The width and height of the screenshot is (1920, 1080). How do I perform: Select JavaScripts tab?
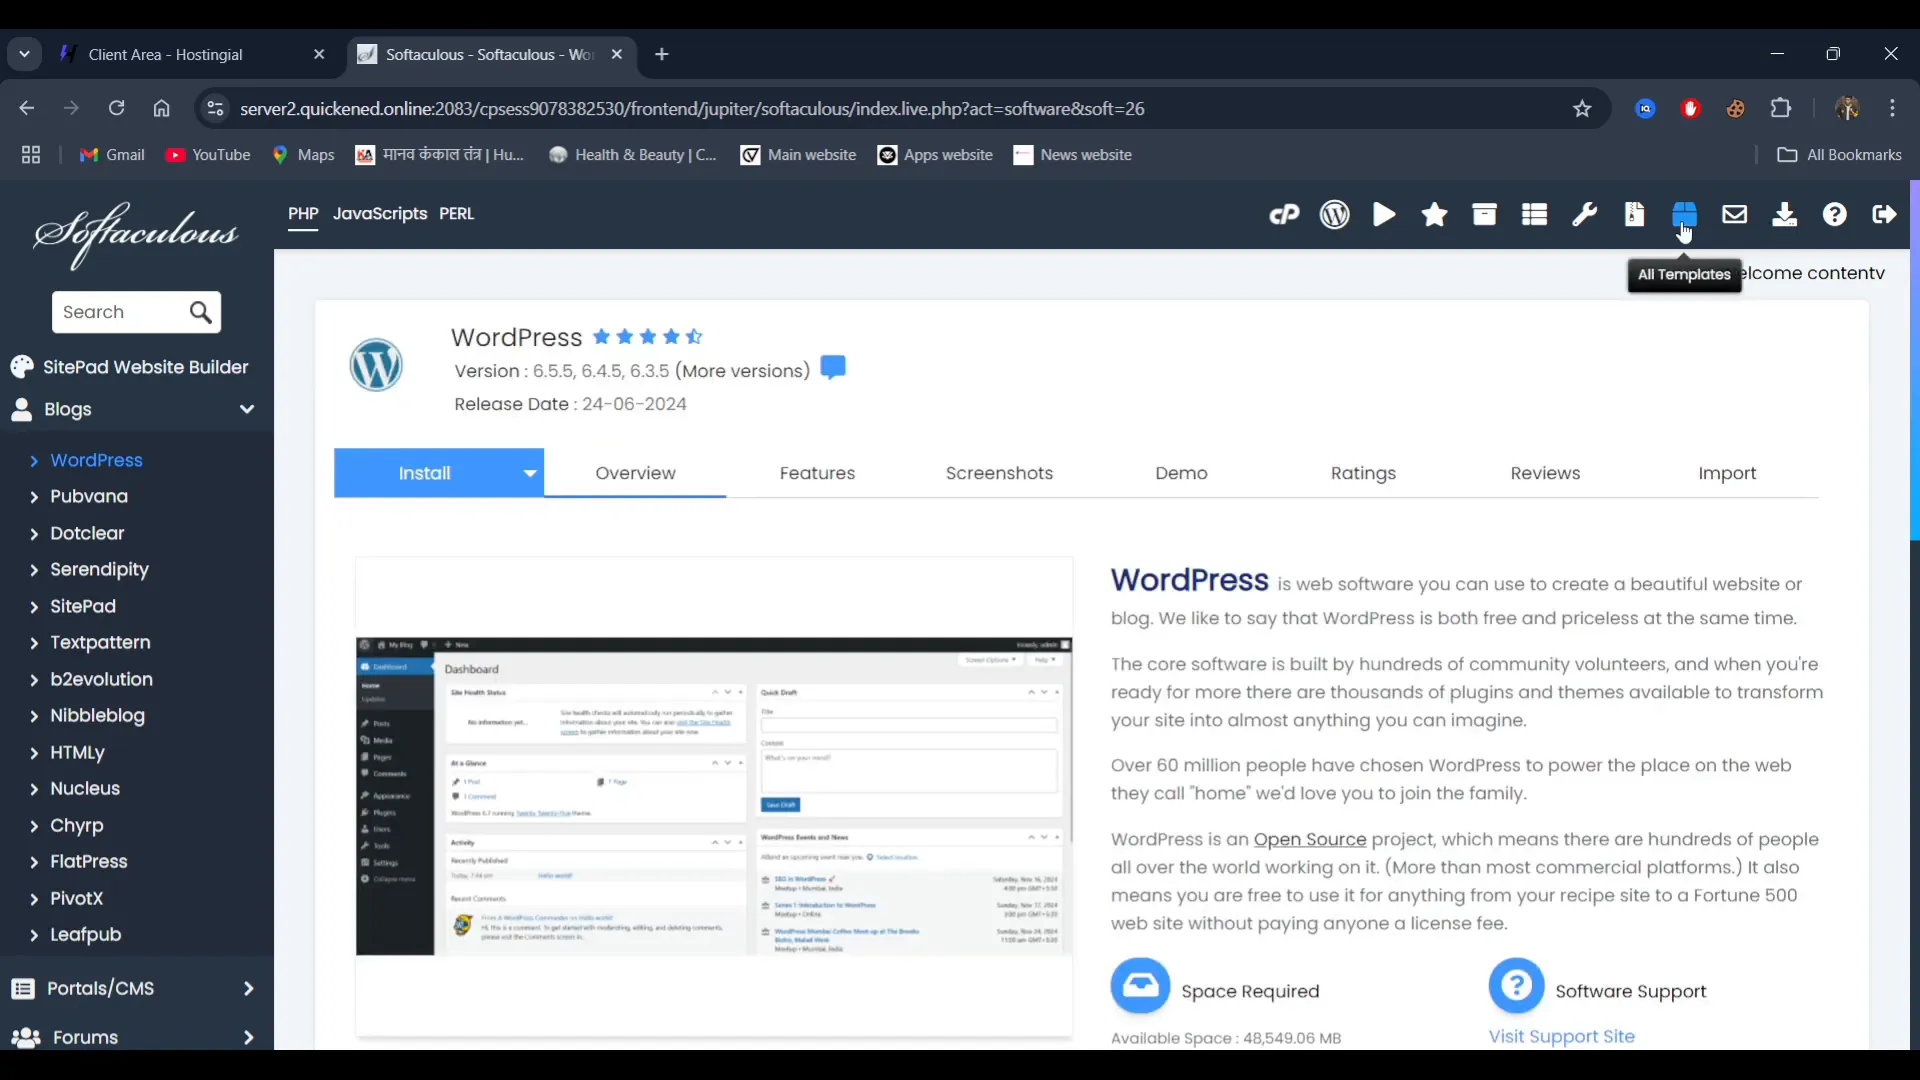[380, 213]
